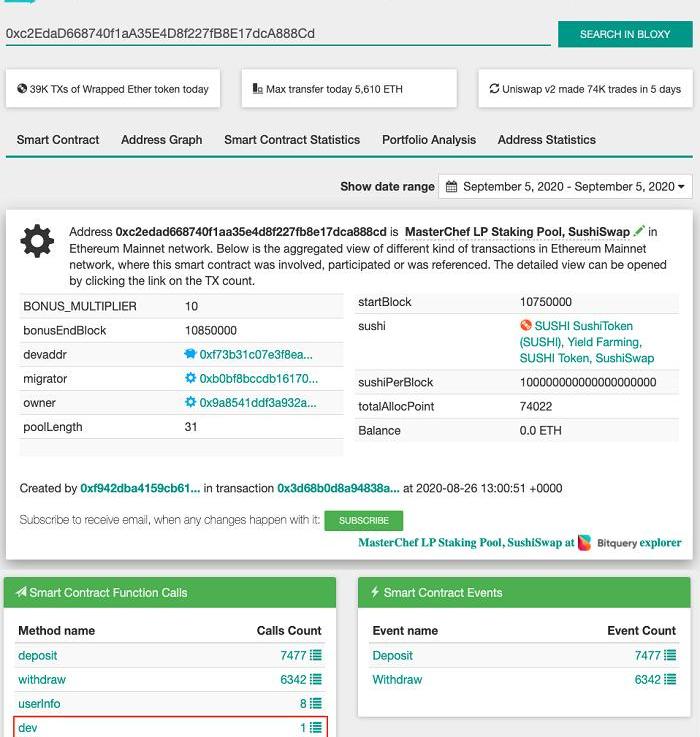Click the Uniswap v2 74K trades card
Screen dimensions: 700x737
(x=585, y=89)
